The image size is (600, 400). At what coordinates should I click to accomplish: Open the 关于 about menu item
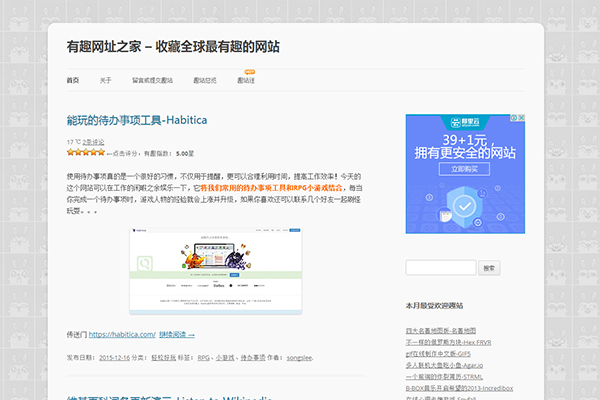(106, 81)
